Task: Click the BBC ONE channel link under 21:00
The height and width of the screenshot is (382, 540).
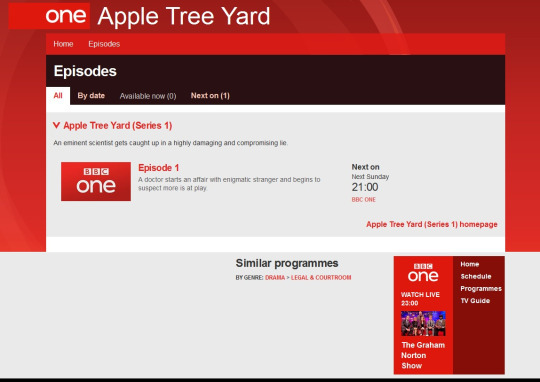Action: (364, 200)
